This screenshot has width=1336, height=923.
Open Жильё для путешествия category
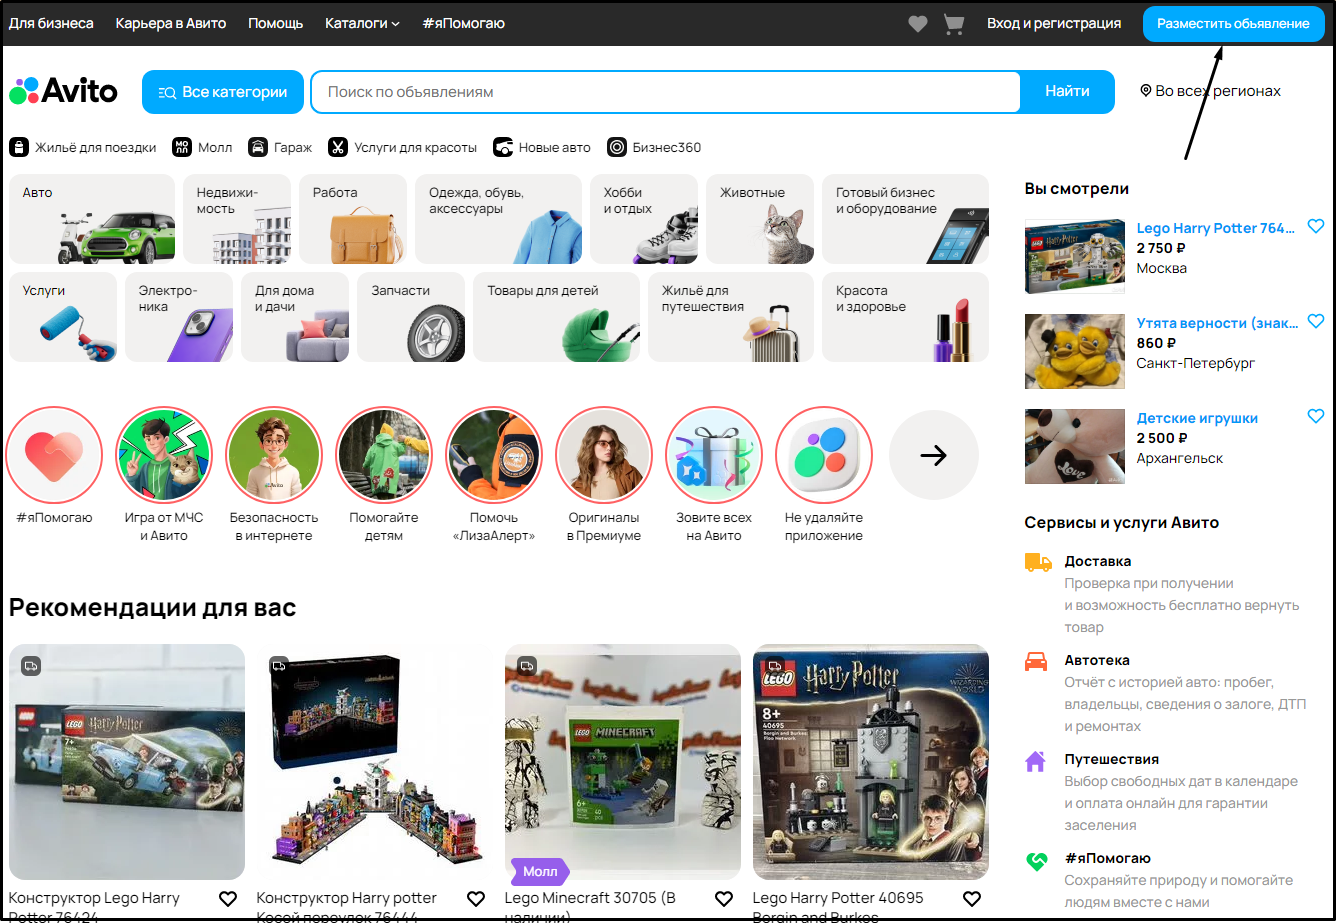coord(731,317)
